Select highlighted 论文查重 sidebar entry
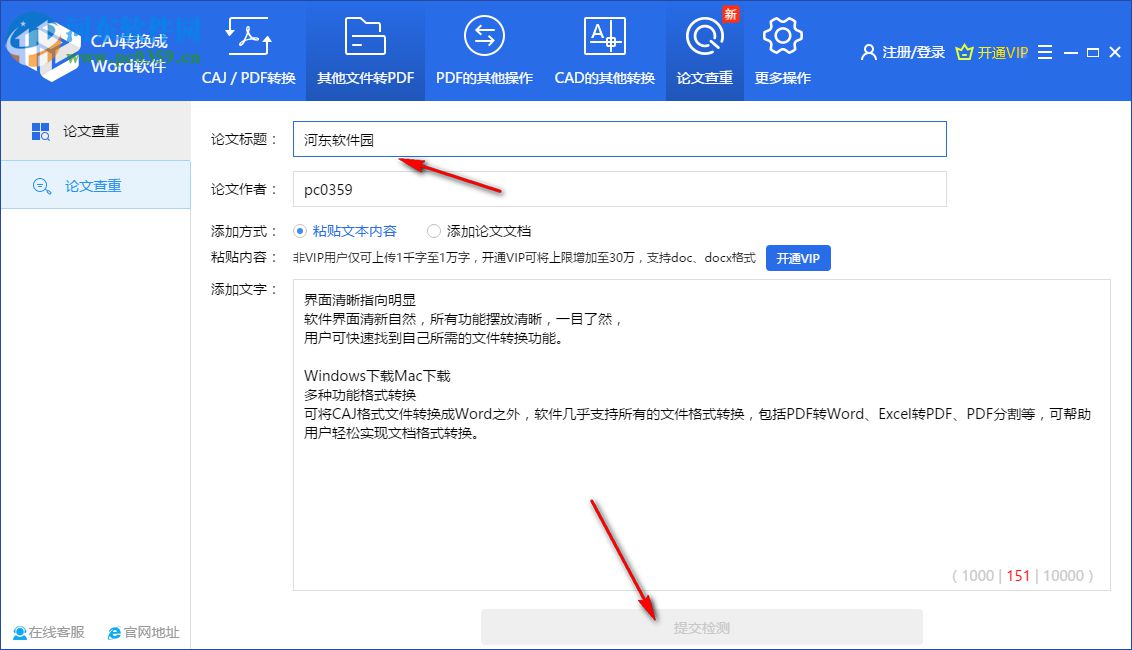The image size is (1132, 650). (95, 186)
